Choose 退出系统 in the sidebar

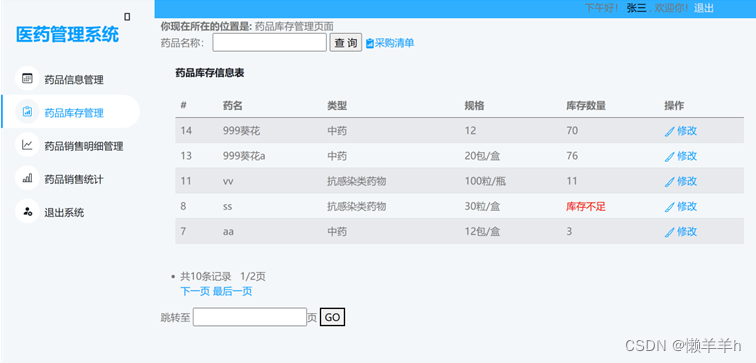click(x=64, y=212)
